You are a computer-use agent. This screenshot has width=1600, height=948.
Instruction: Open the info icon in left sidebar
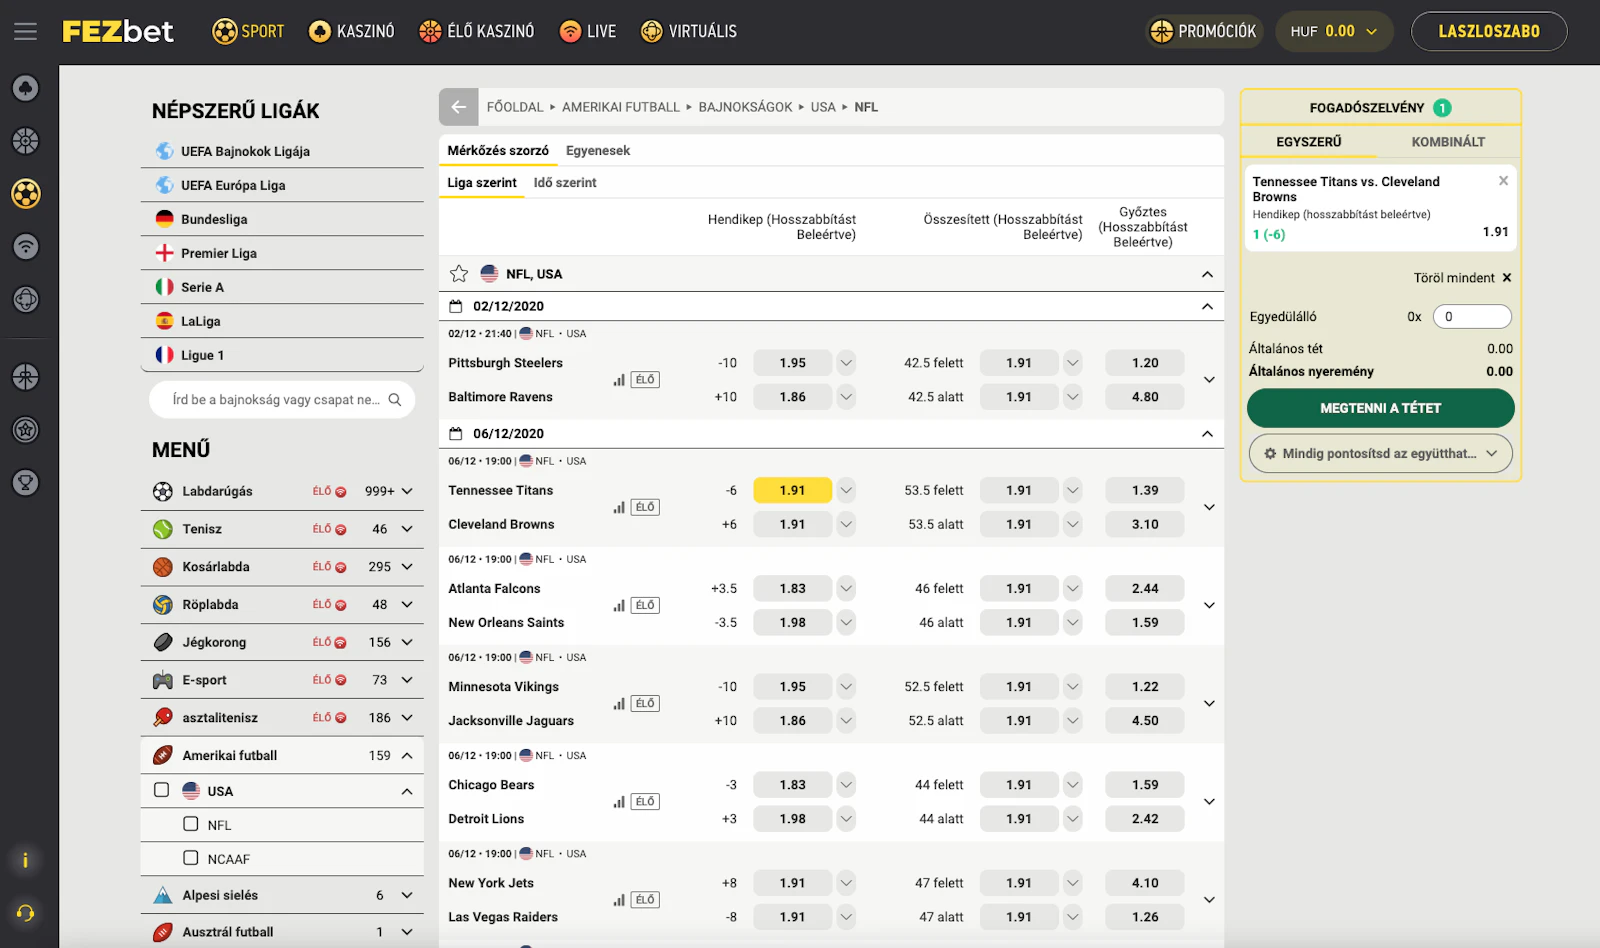tap(25, 860)
